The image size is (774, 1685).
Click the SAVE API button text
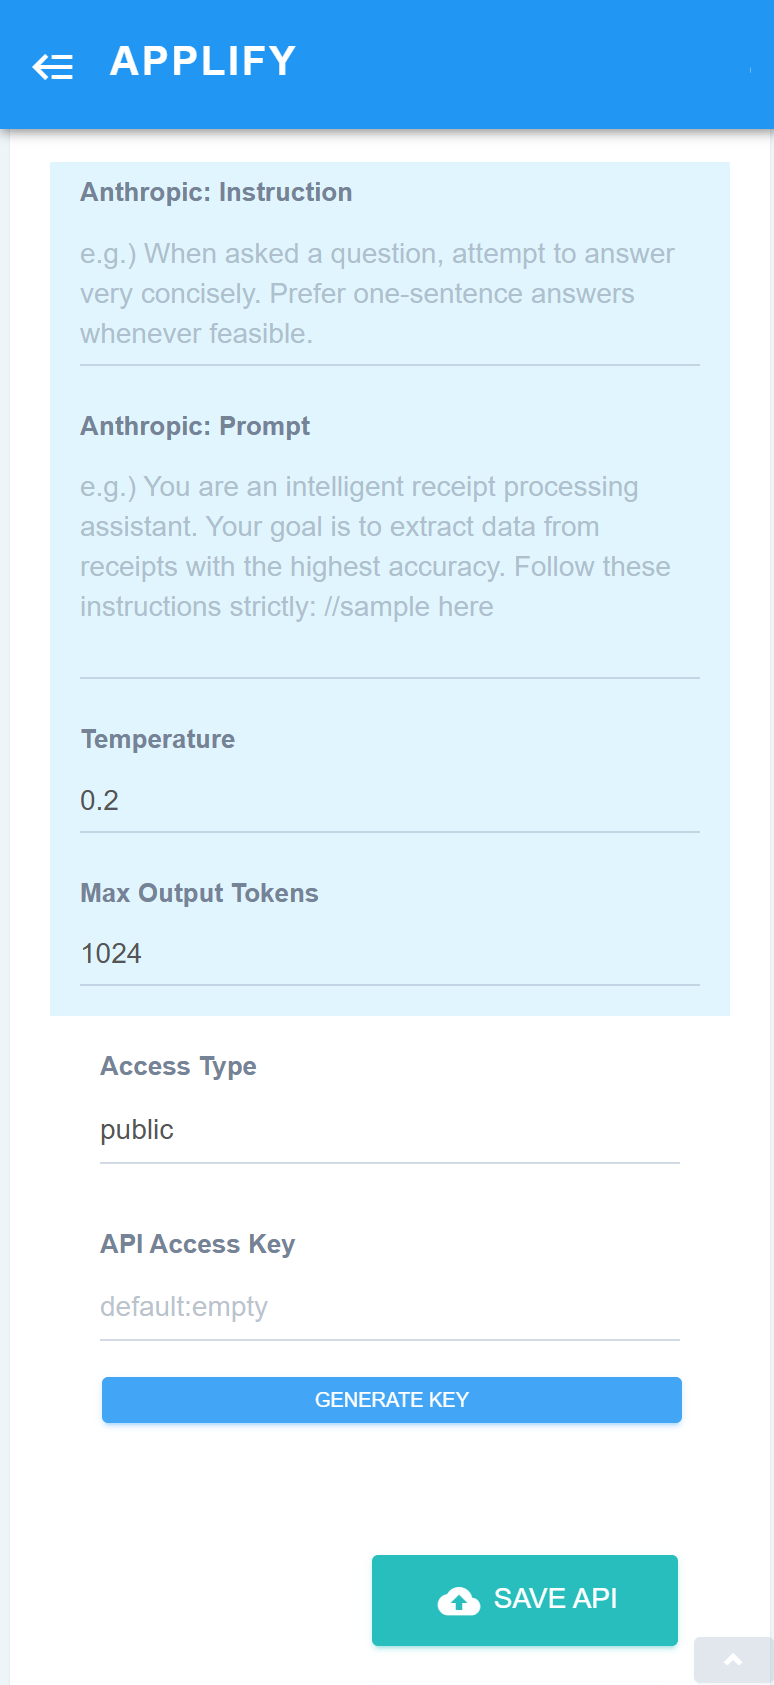pyautogui.click(x=555, y=1599)
